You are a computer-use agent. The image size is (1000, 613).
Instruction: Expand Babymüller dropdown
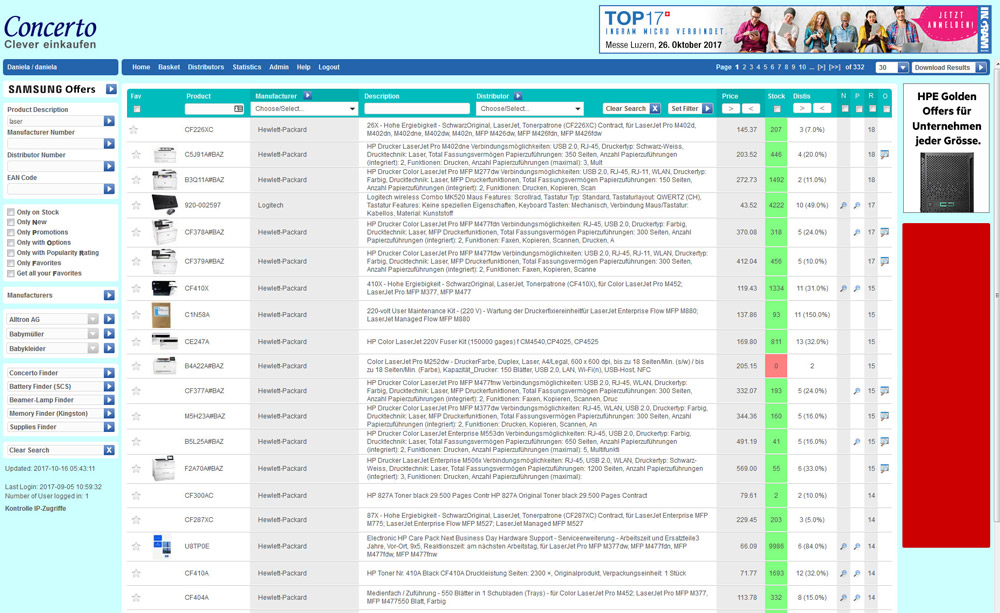click(93, 334)
